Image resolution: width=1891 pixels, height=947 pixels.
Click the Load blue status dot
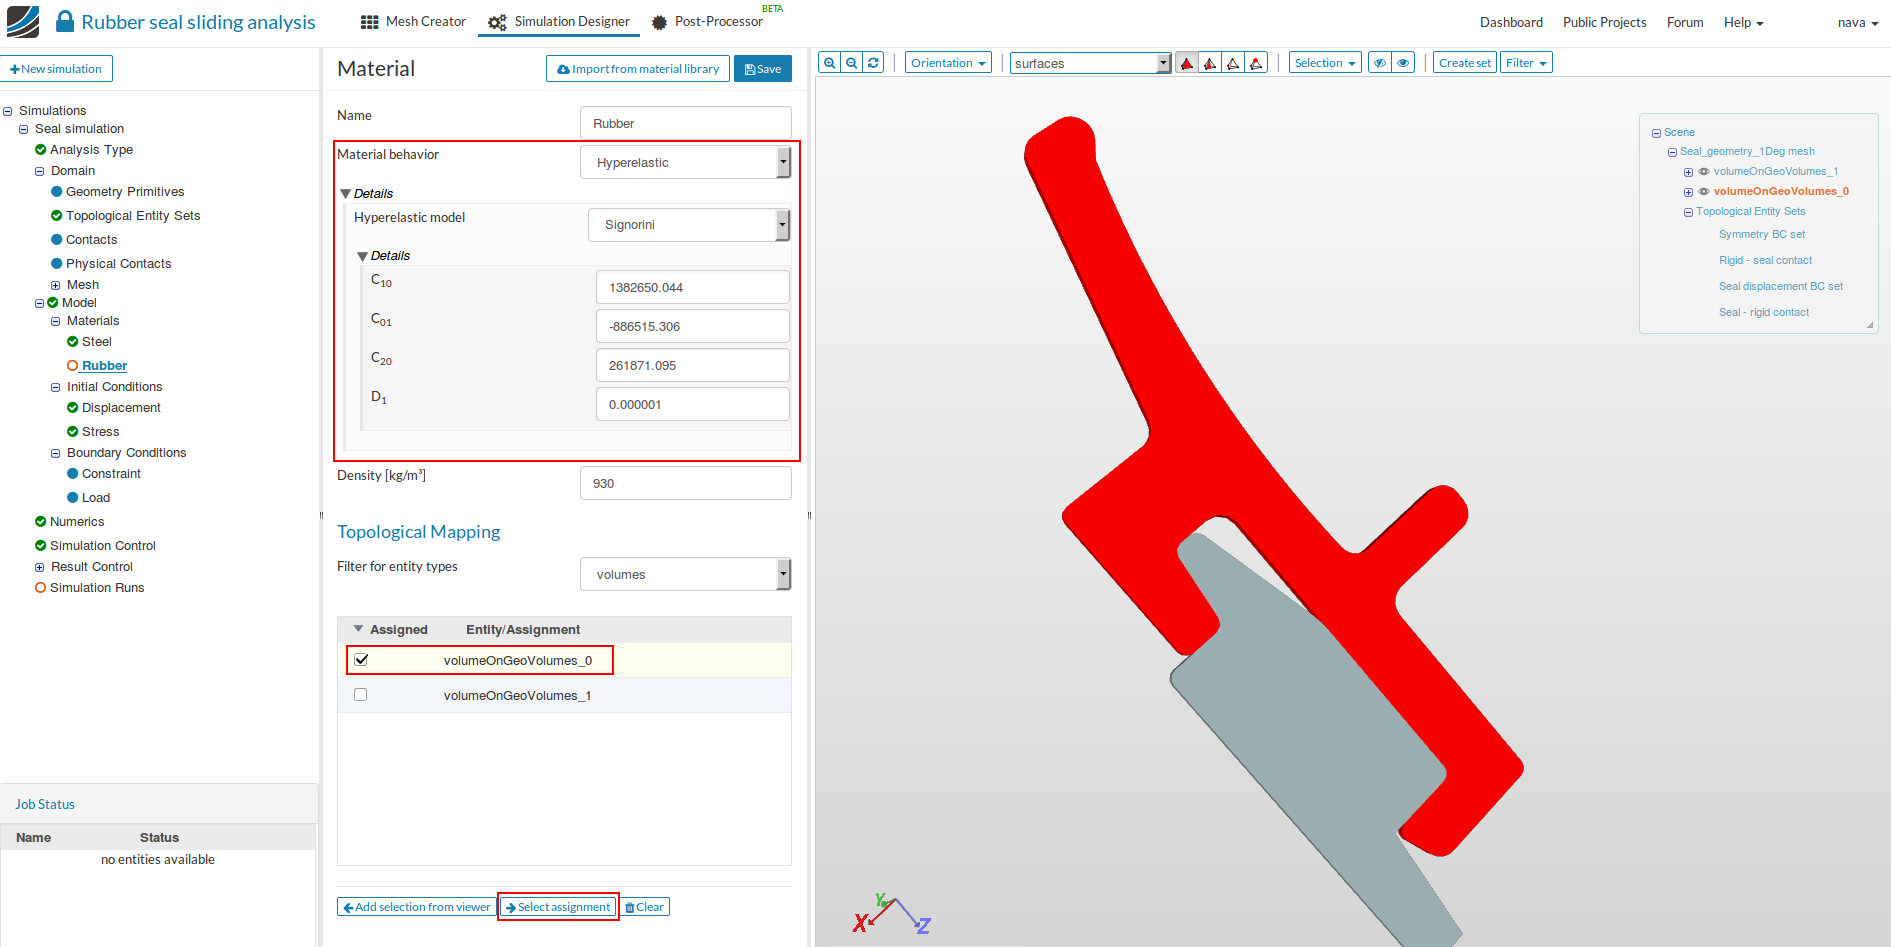(73, 498)
